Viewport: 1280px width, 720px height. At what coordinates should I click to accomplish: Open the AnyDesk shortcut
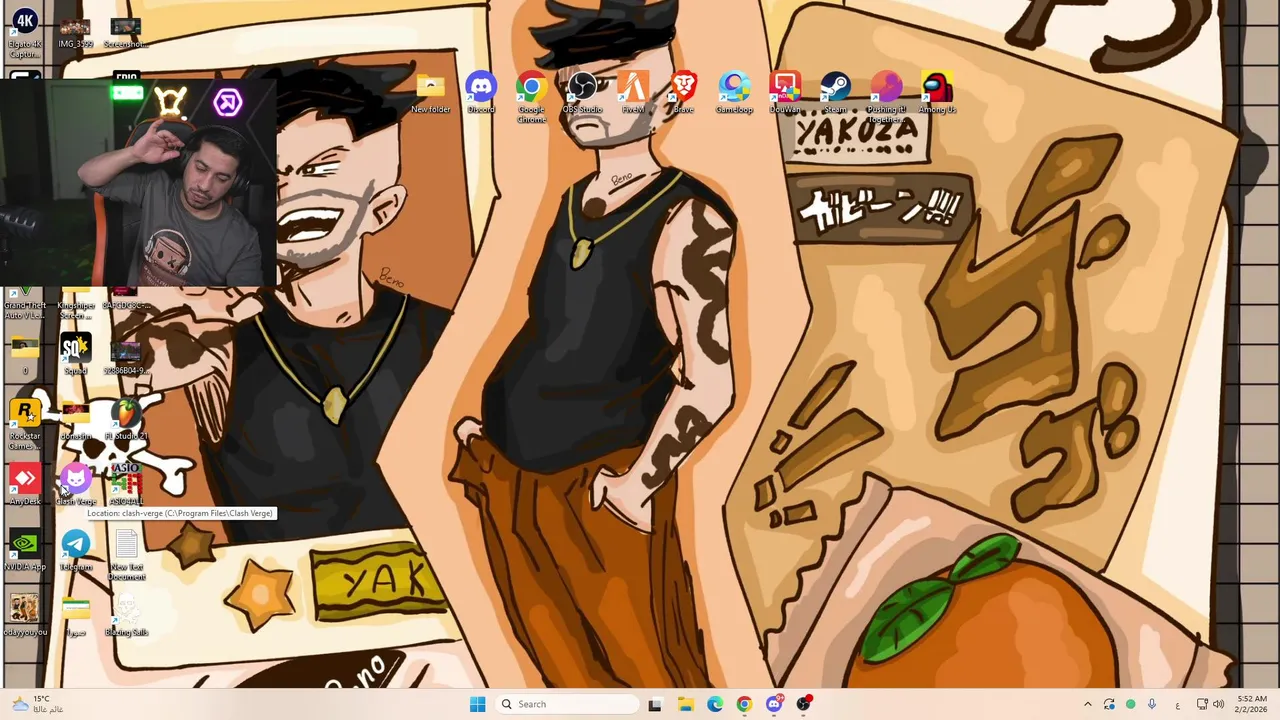[25, 484]
